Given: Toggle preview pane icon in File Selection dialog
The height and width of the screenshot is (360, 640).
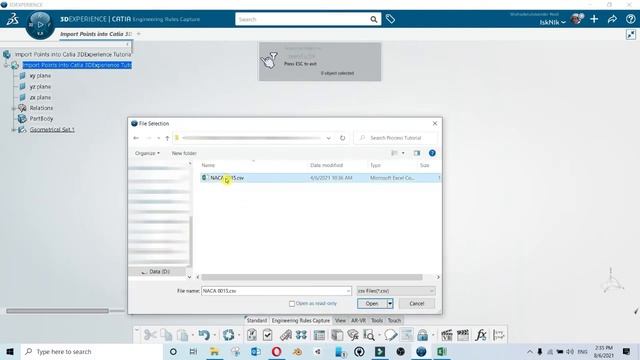Looking at the screenshot, I should coord(417,153).
